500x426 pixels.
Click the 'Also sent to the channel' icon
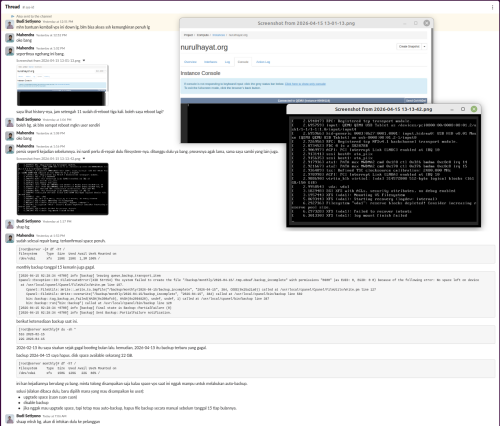tap(13, 16)
